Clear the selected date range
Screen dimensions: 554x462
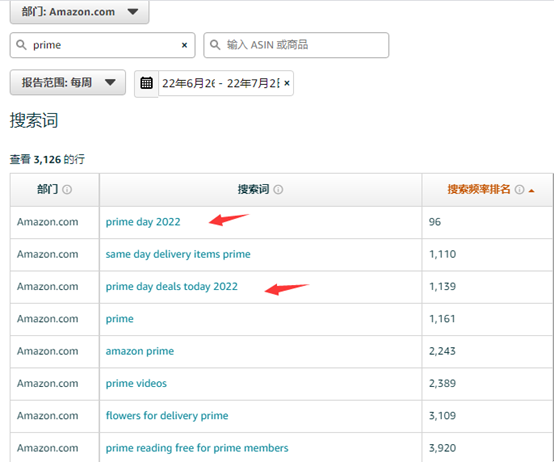(x=287, y=83)
